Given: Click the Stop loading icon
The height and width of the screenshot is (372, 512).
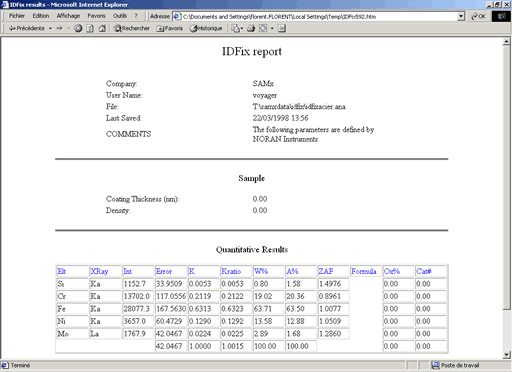Looking at the screenshot, I should [x=78, y=28].
